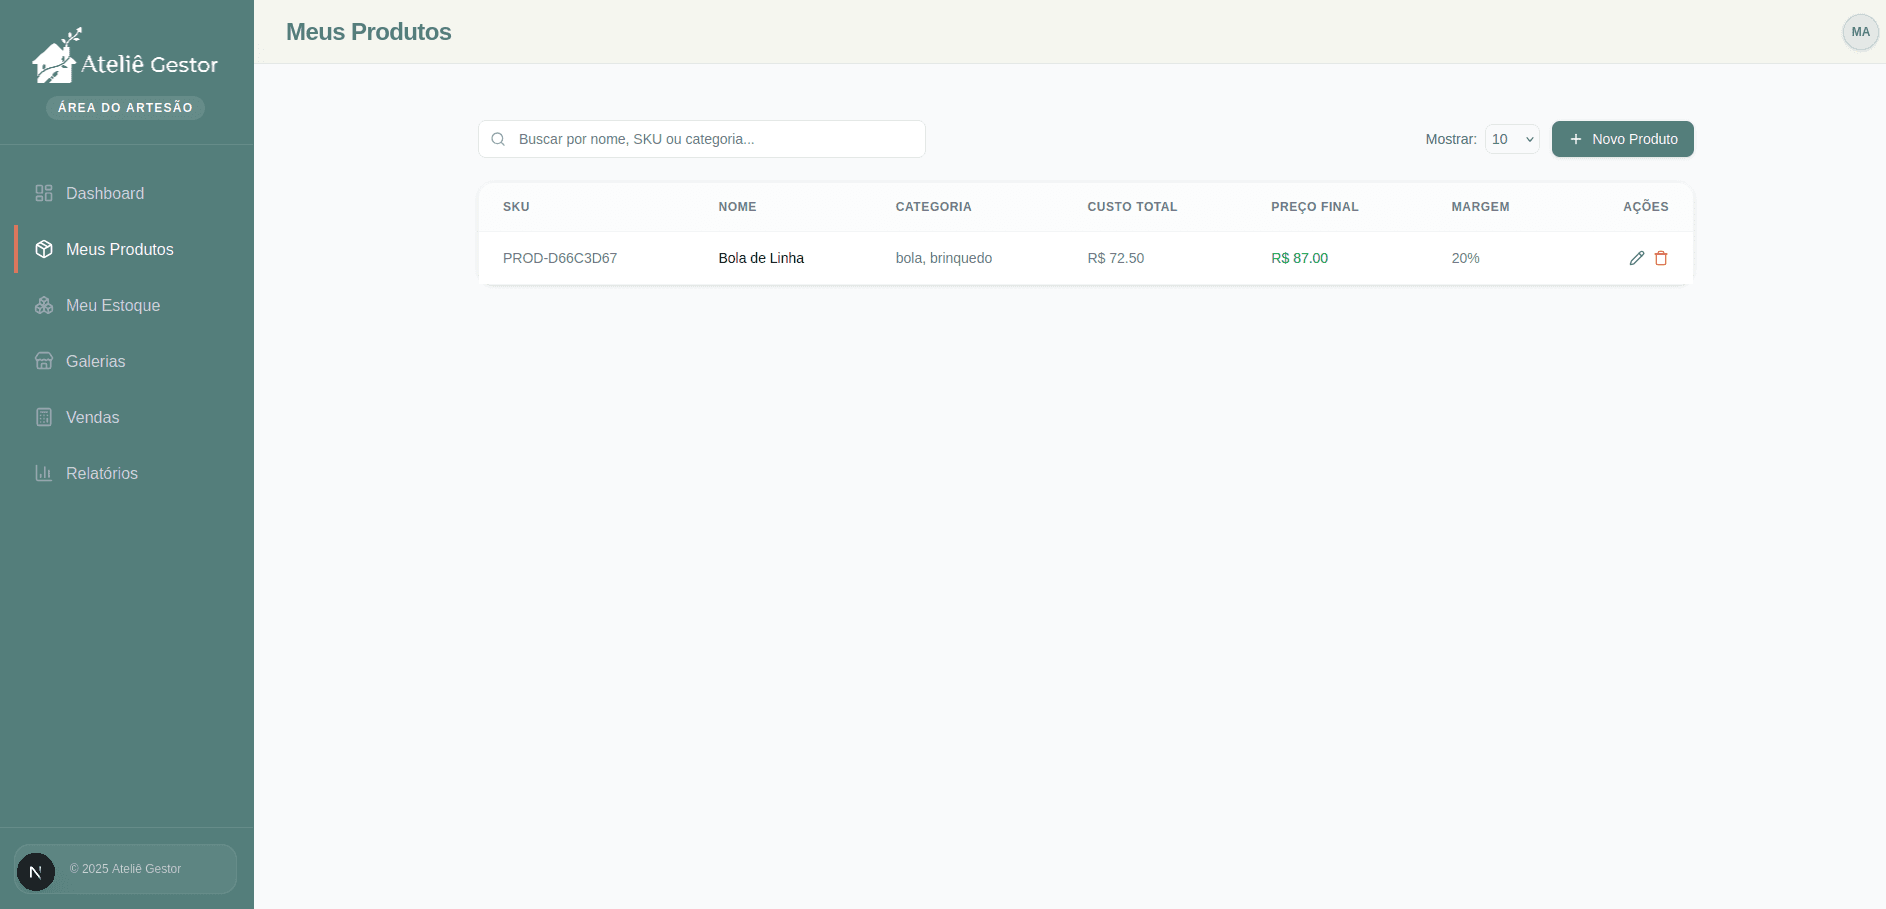Select the Dashboard icon in the sidebar
Screen dimensions: 1886x909
pyautogui.click(x=43, y=193)
